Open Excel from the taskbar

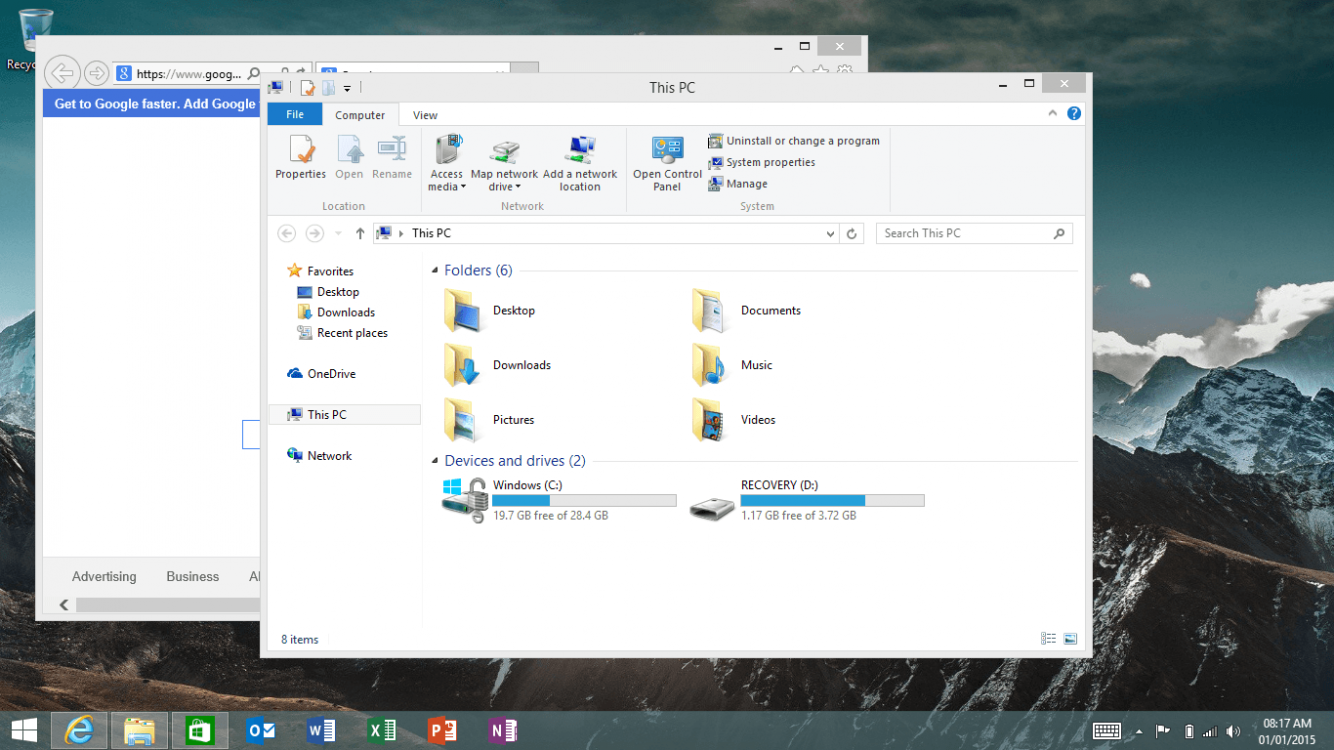point(382,731)
